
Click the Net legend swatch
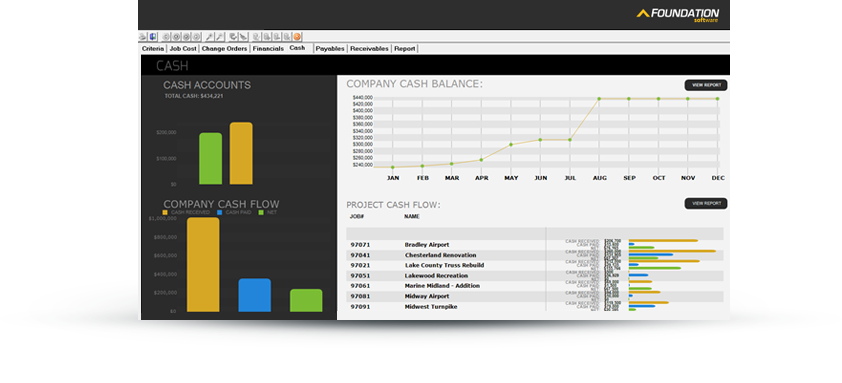(262, 213)
